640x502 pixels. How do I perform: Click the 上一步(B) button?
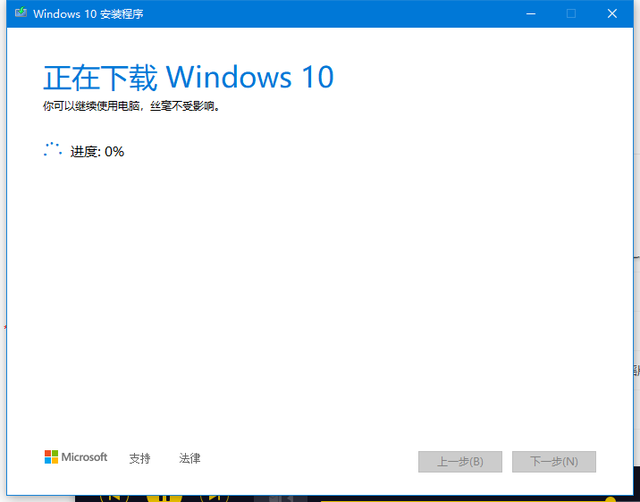click(460, 462)
